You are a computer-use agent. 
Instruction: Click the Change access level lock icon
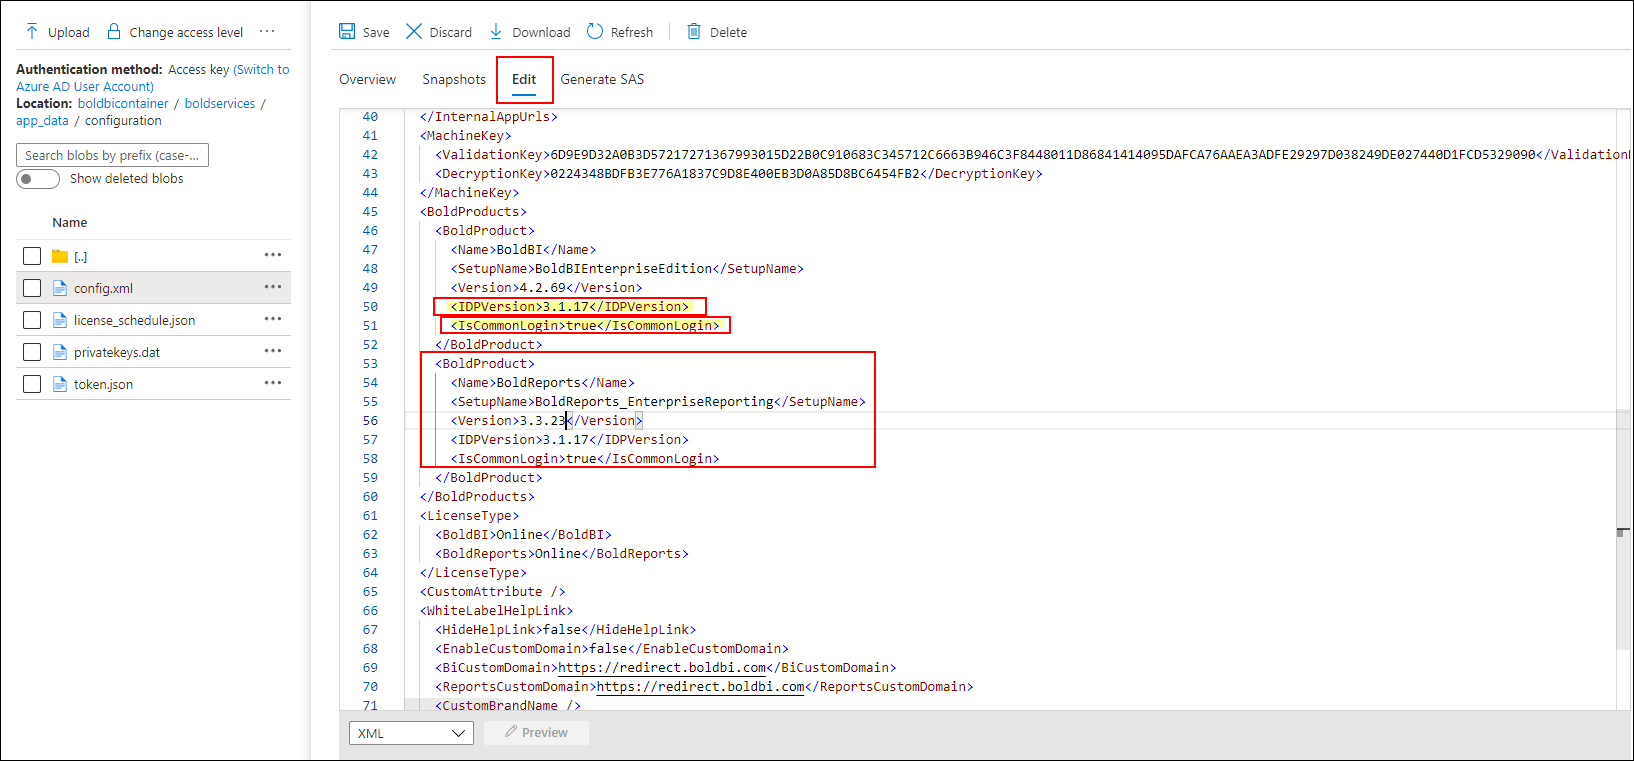pyautogui.click(x=114, y=32)
